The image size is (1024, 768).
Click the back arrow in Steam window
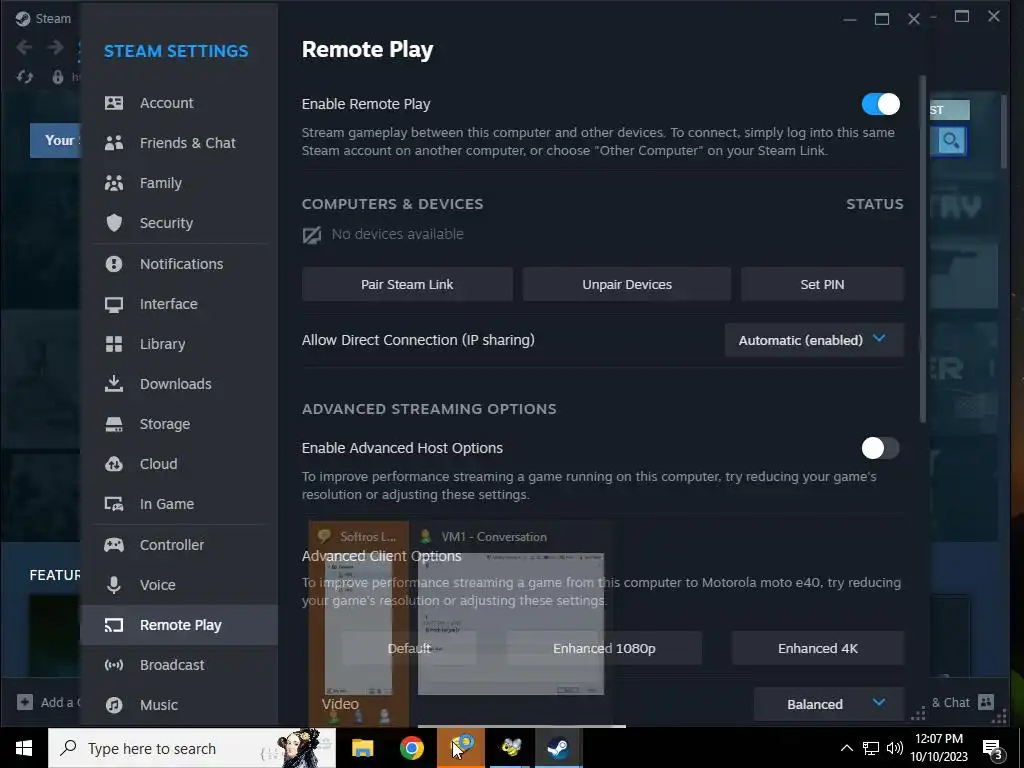point(24,47)
